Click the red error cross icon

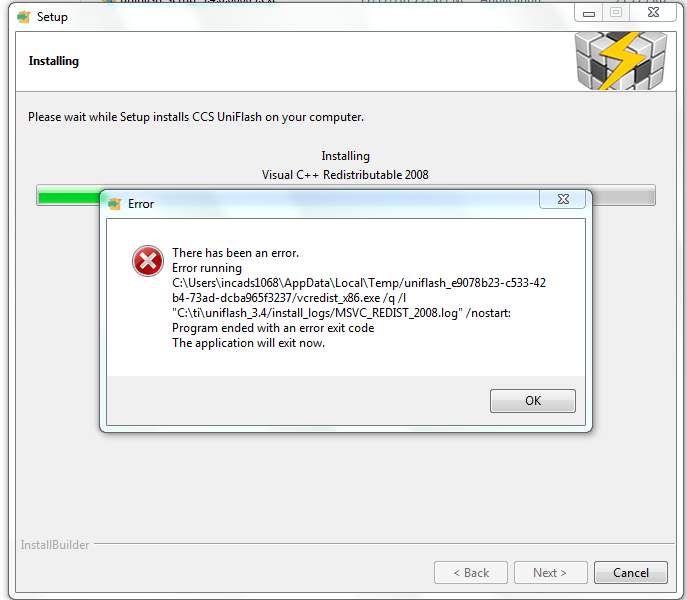point(148,261)
